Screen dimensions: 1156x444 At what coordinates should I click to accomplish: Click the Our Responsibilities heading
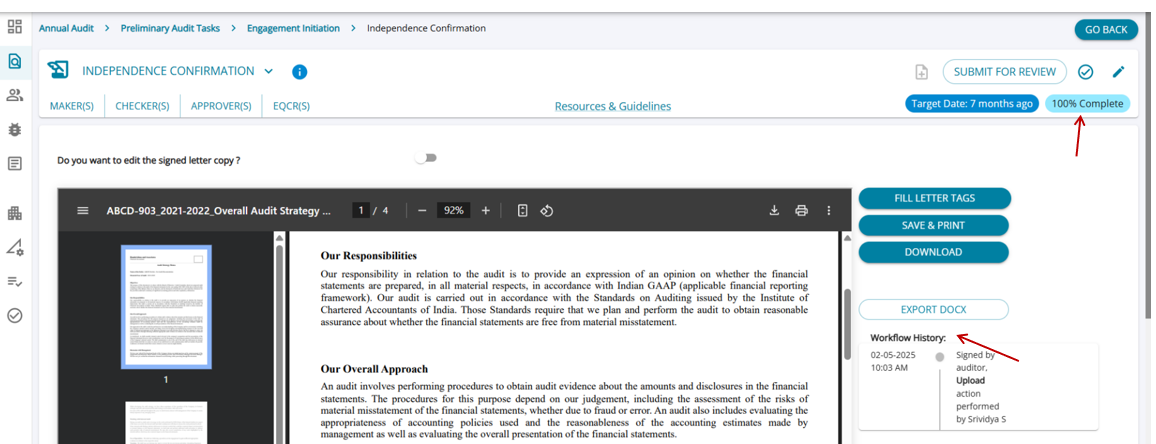click(x=369, y=256)
